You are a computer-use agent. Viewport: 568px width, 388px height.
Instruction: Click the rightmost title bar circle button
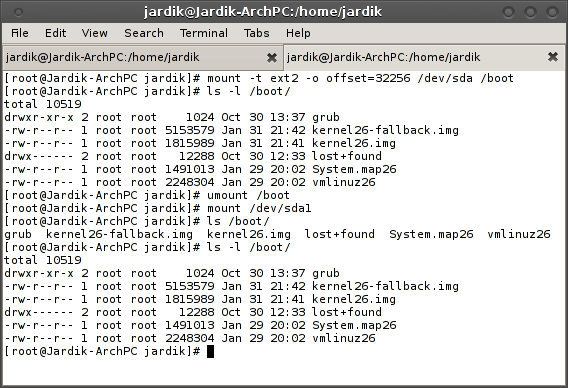pos(552,12)
